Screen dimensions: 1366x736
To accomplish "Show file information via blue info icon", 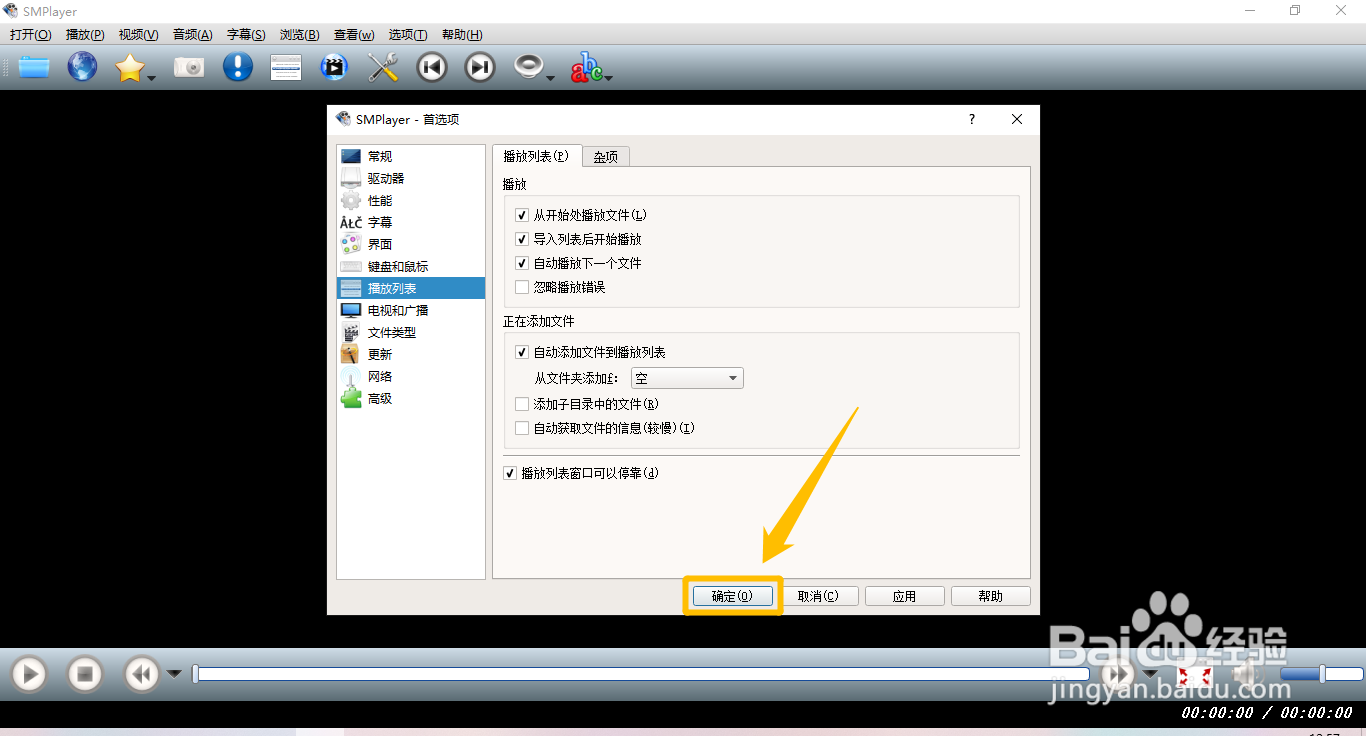I will coord(237,67).
